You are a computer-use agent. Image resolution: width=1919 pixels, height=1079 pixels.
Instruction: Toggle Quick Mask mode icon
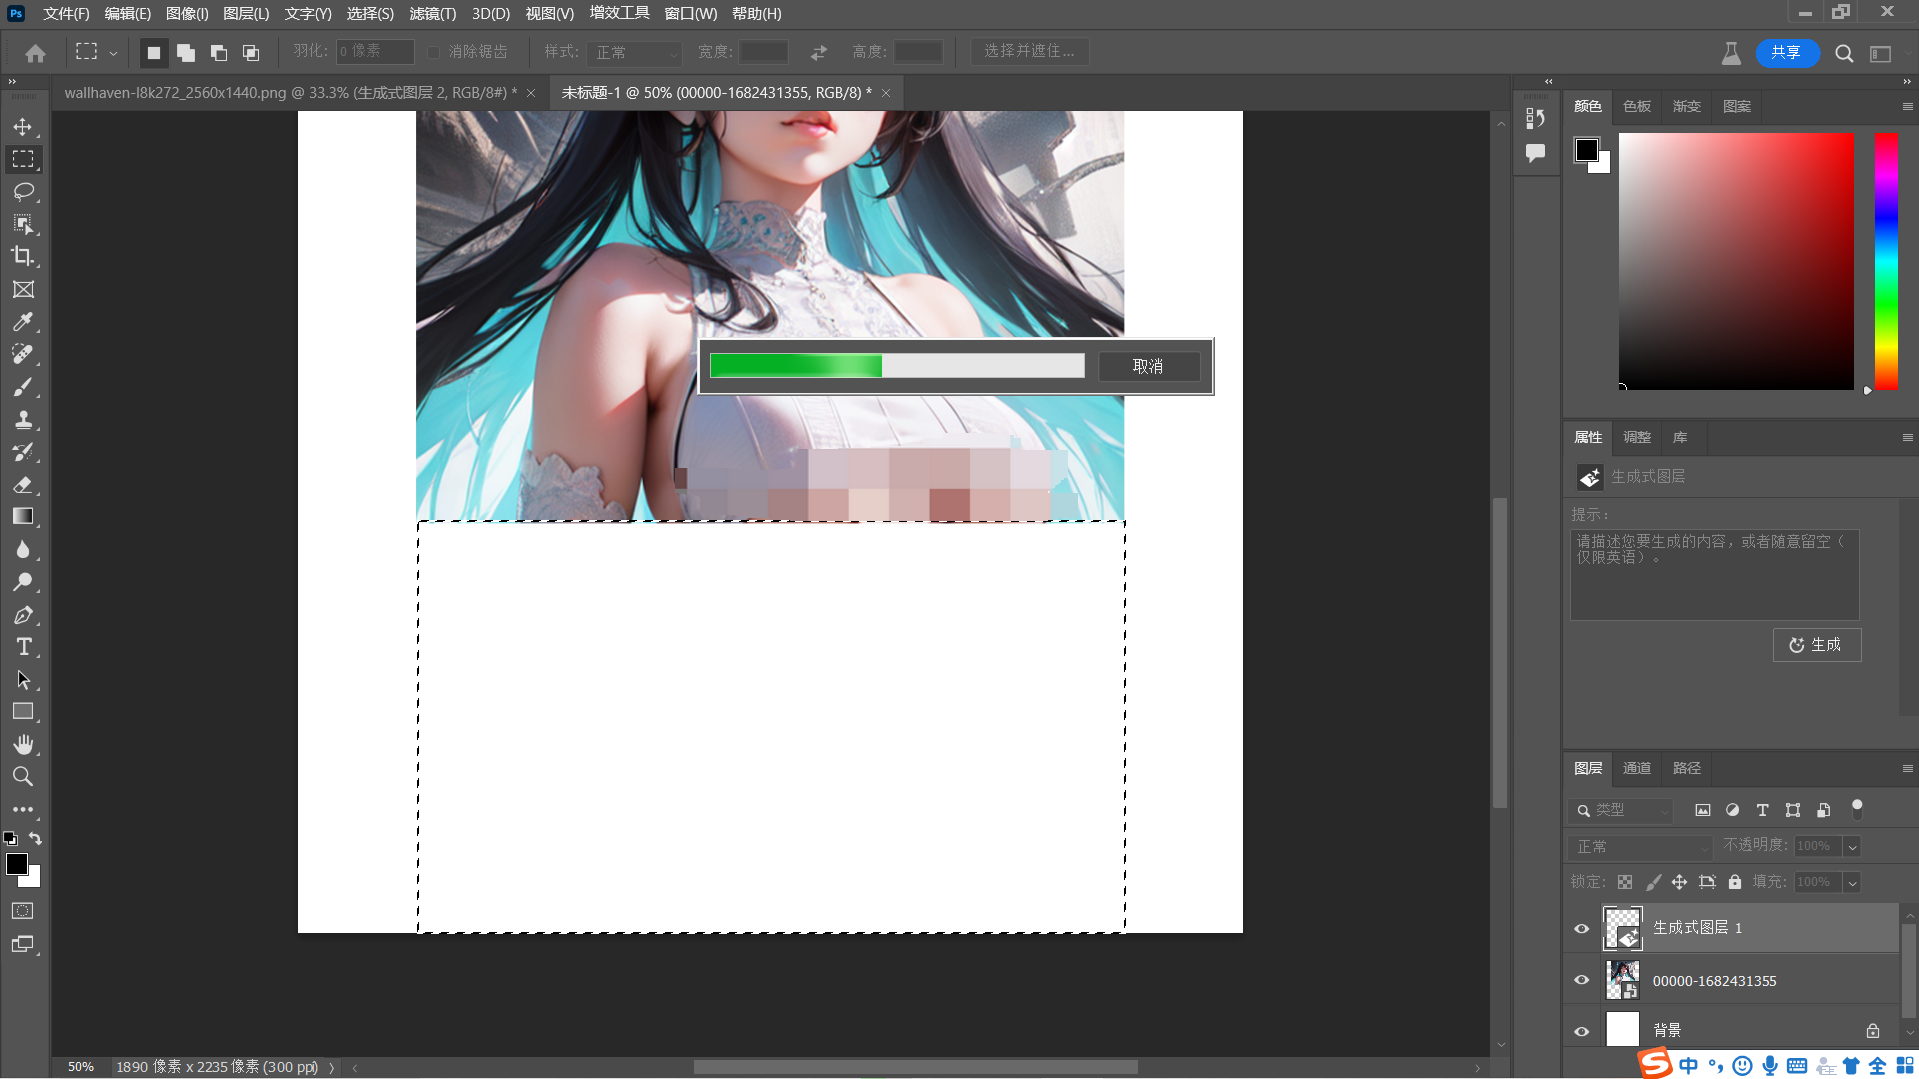tap(23, 911)
